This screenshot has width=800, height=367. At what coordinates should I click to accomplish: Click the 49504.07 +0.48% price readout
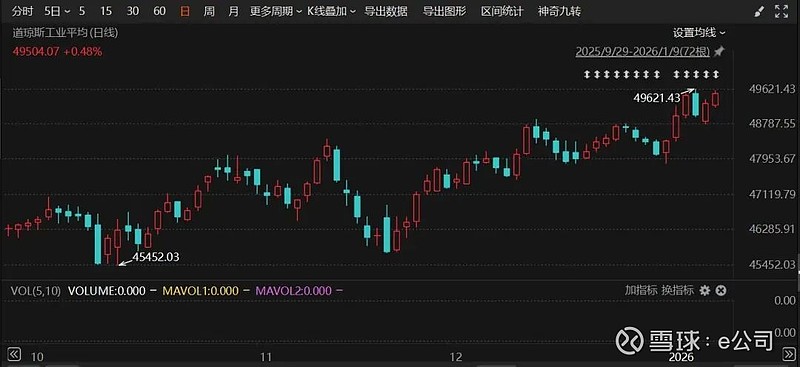point(57,52)
